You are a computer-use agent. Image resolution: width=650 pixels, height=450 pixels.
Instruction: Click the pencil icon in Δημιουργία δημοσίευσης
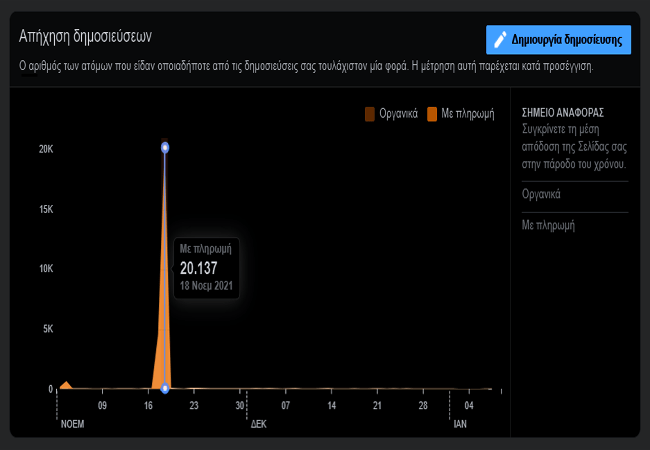tap(500, 40)
